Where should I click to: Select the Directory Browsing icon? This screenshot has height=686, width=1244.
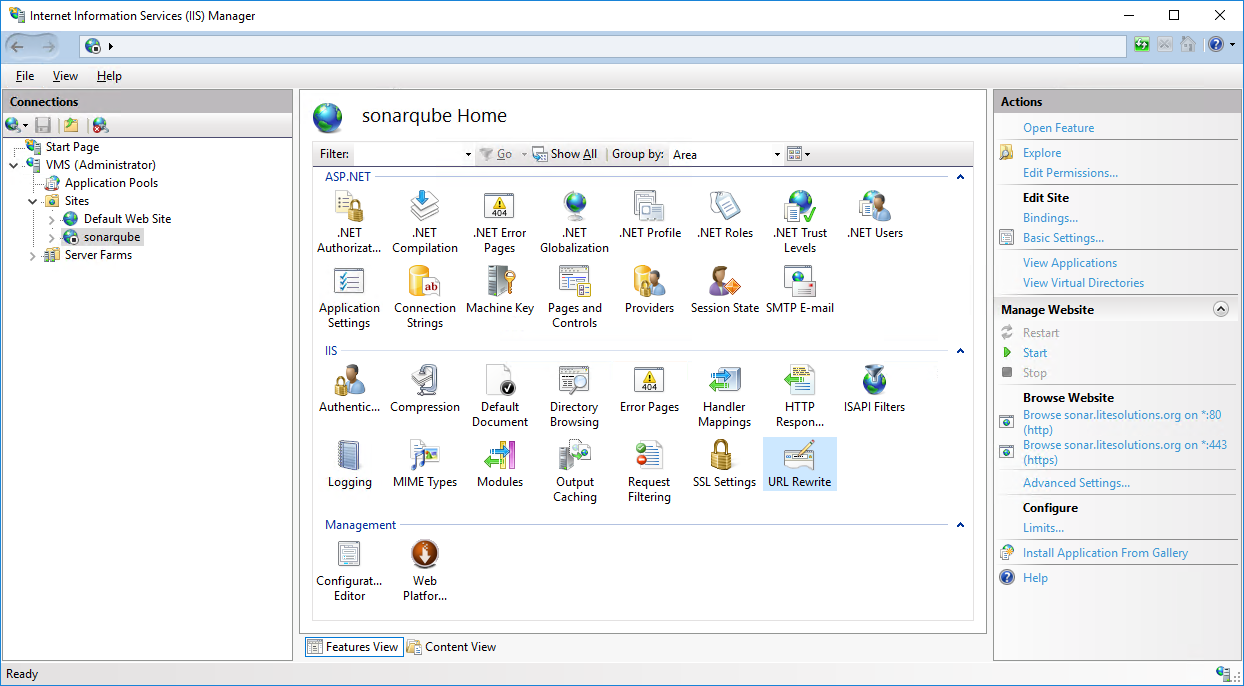point(574,395)
